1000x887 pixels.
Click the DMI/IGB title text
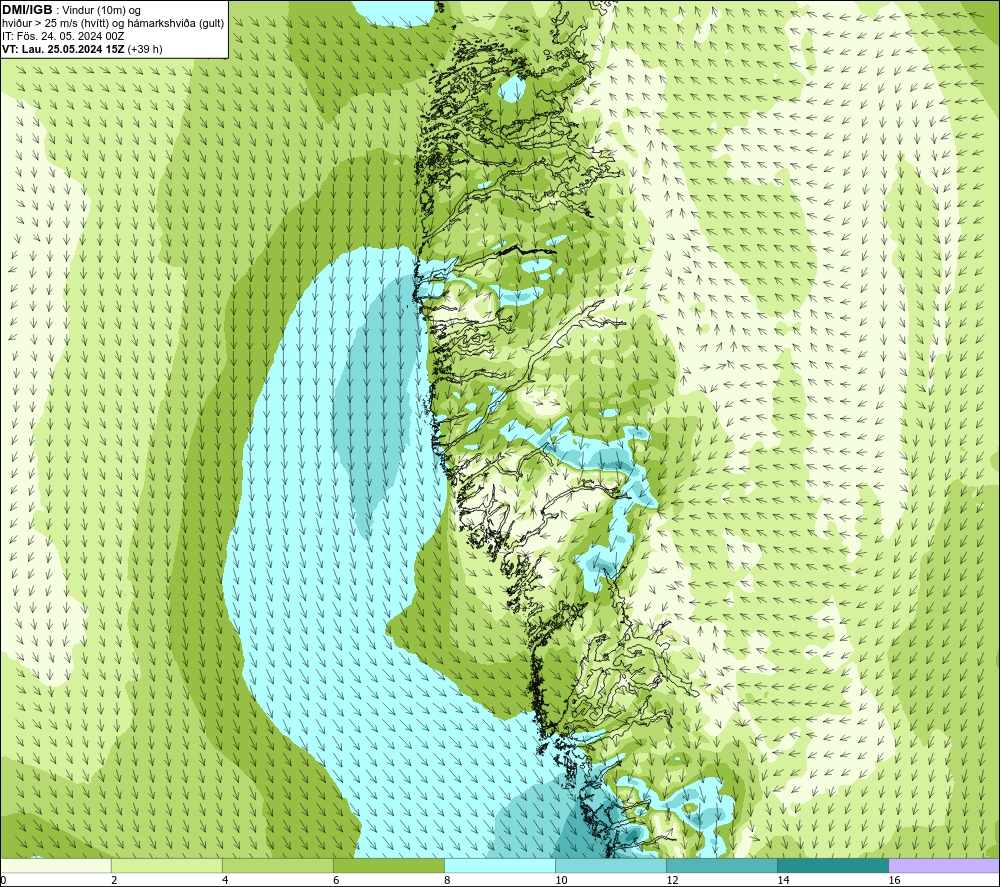pos(27,10)
